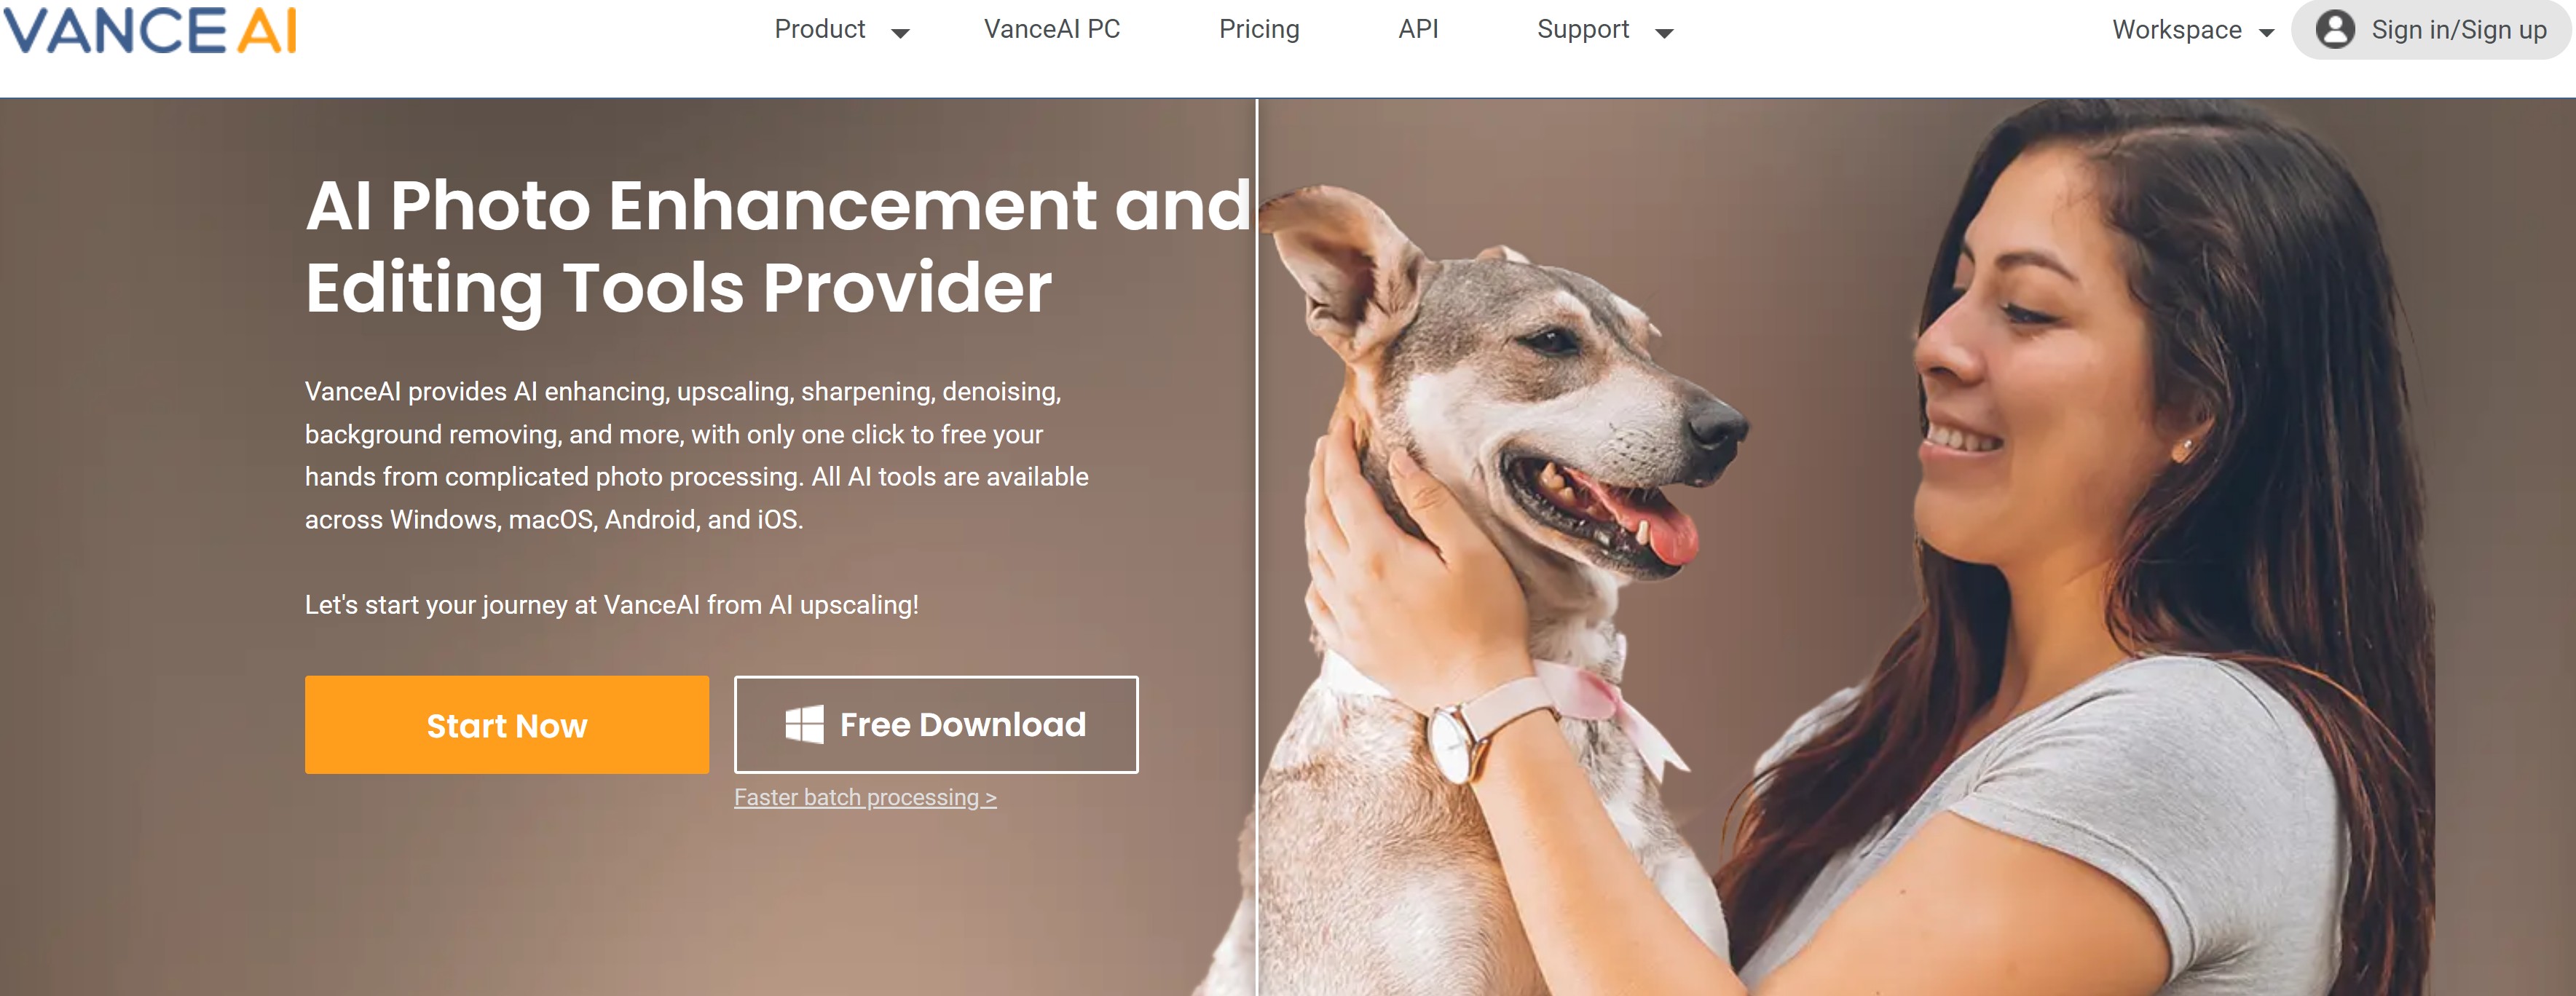
Task: Open the API page
Action: point(1418,30)
